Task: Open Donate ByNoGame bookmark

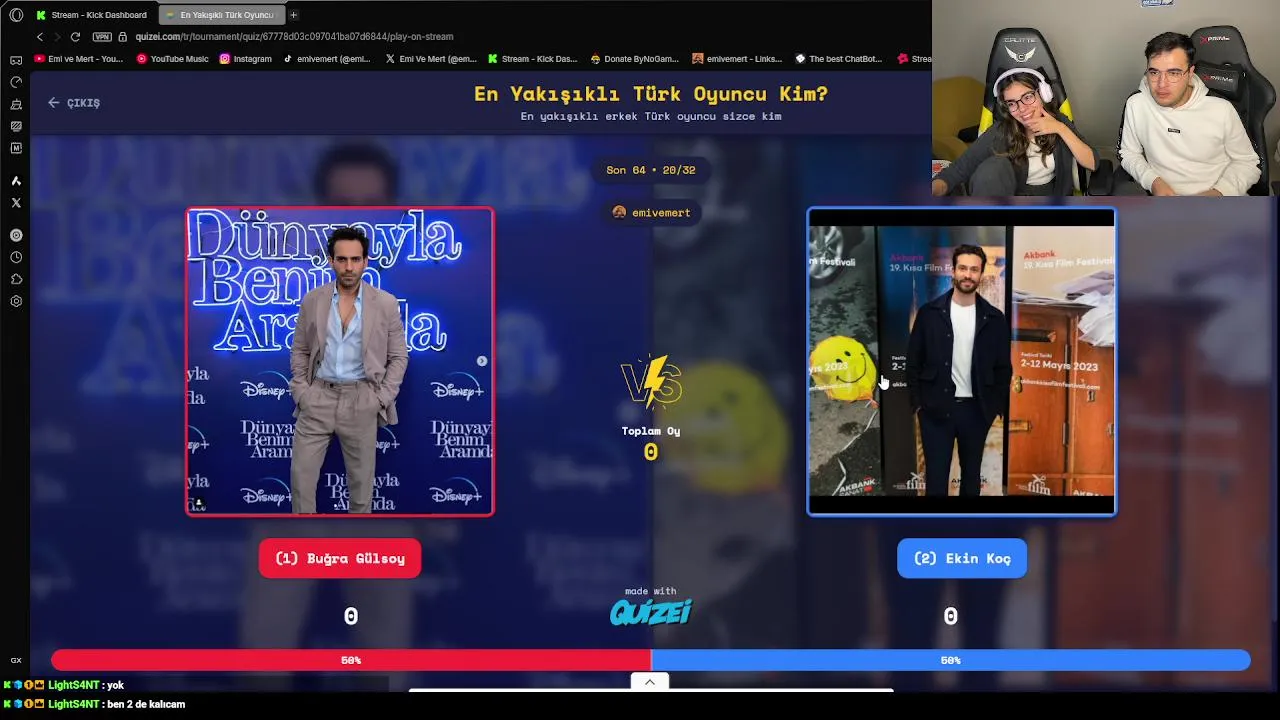Action: tap(635, 59)
